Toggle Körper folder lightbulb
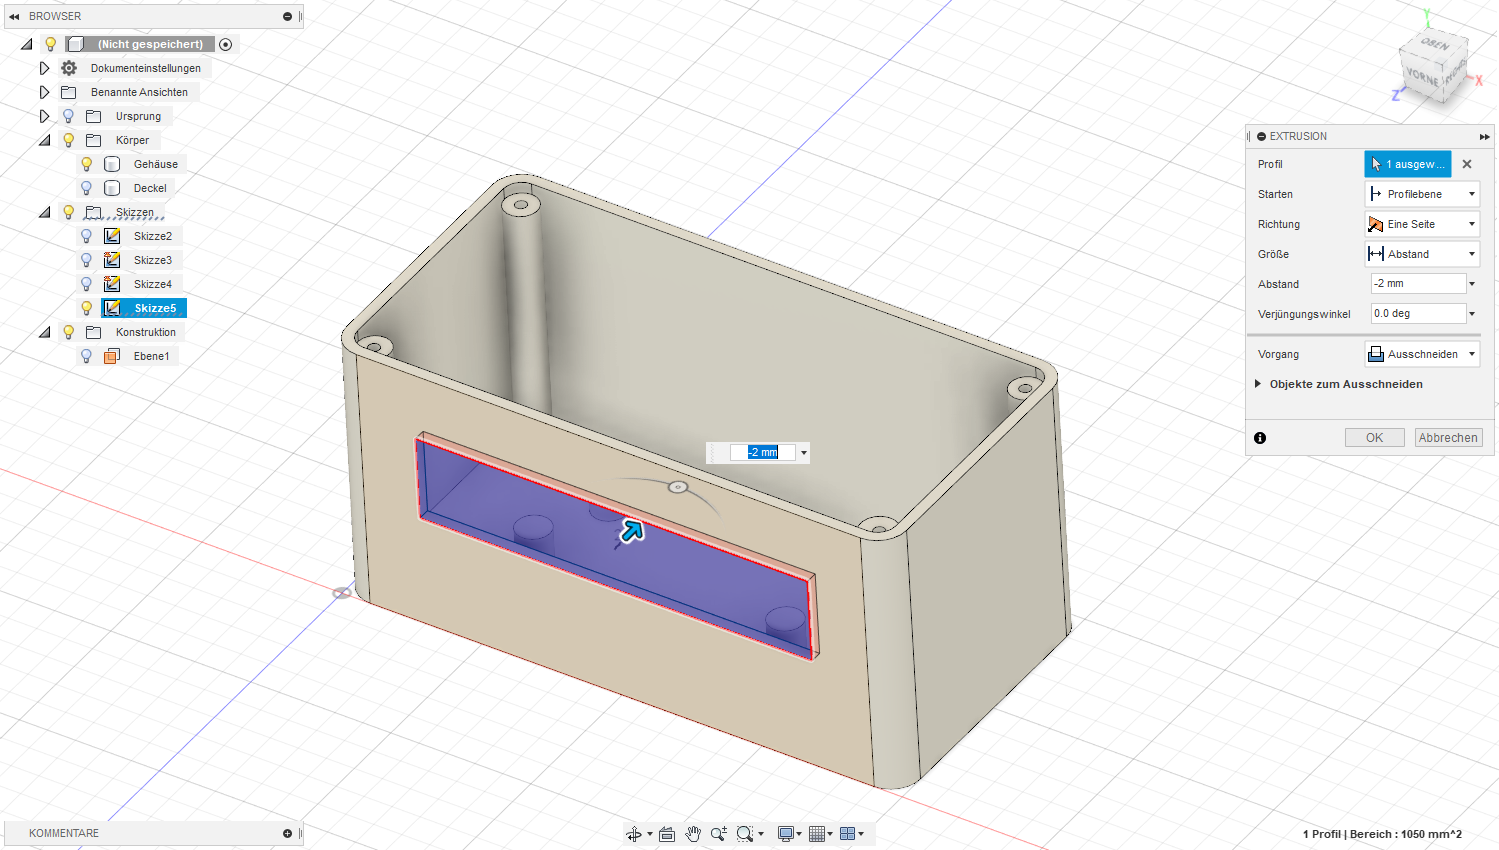This screenshot has width=1499, height=850. click(x=69, y=140)
